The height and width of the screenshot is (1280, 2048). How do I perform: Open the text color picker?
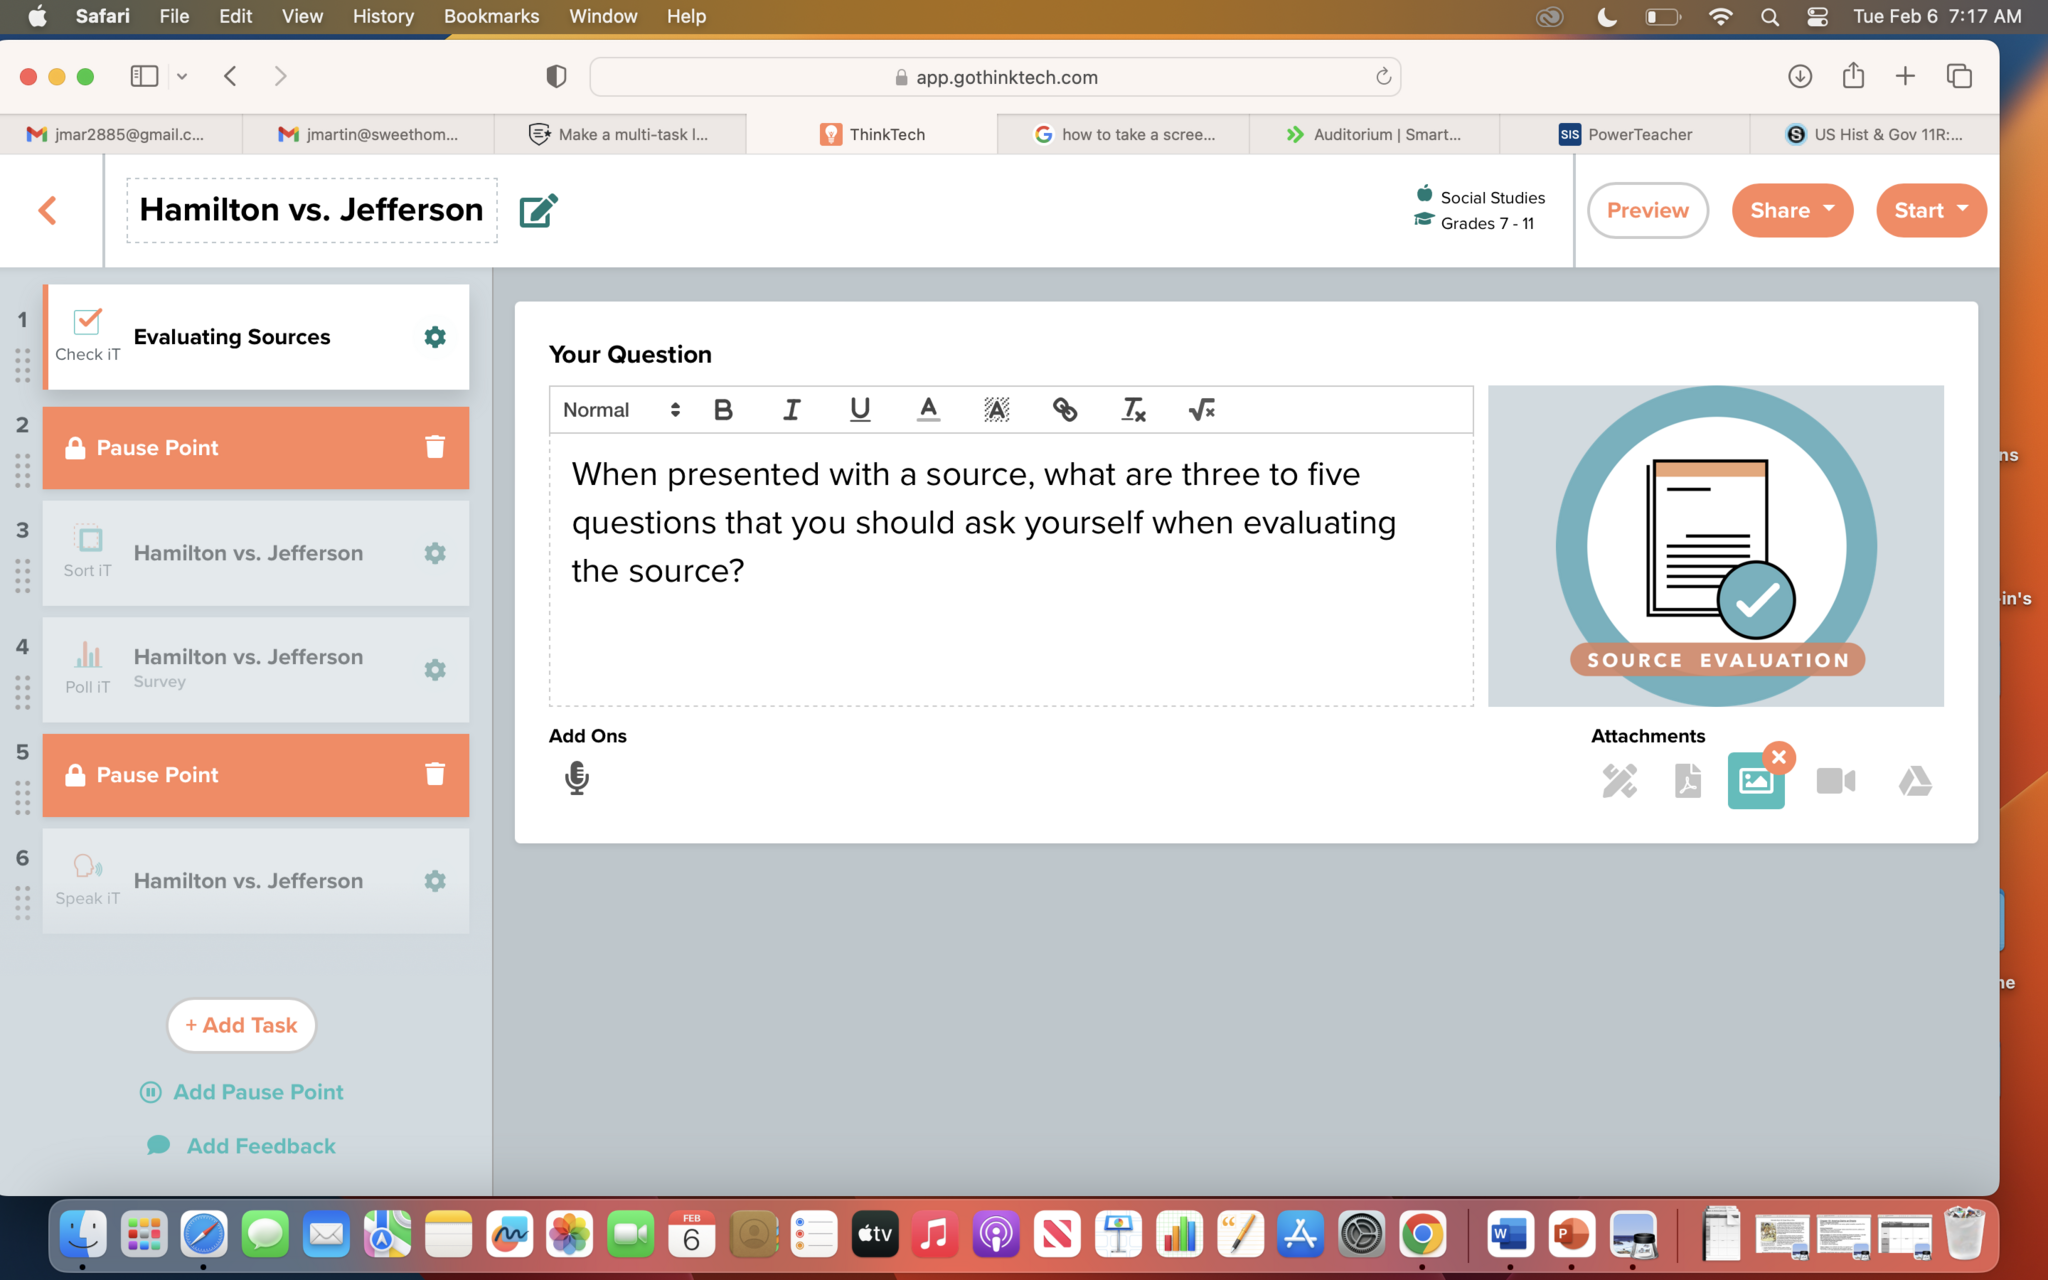tap(928, 409)
